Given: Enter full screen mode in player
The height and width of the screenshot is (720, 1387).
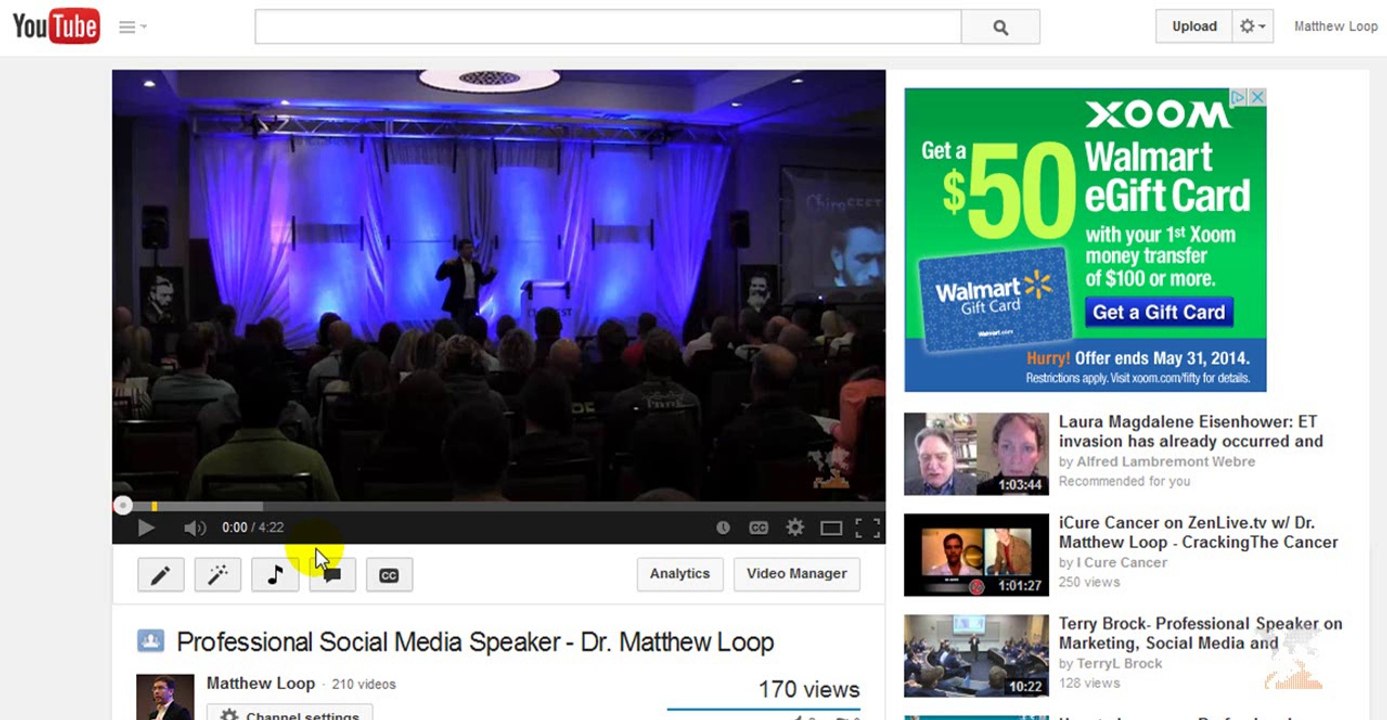Looking at the screenshot, I should (x=867, y=528).
